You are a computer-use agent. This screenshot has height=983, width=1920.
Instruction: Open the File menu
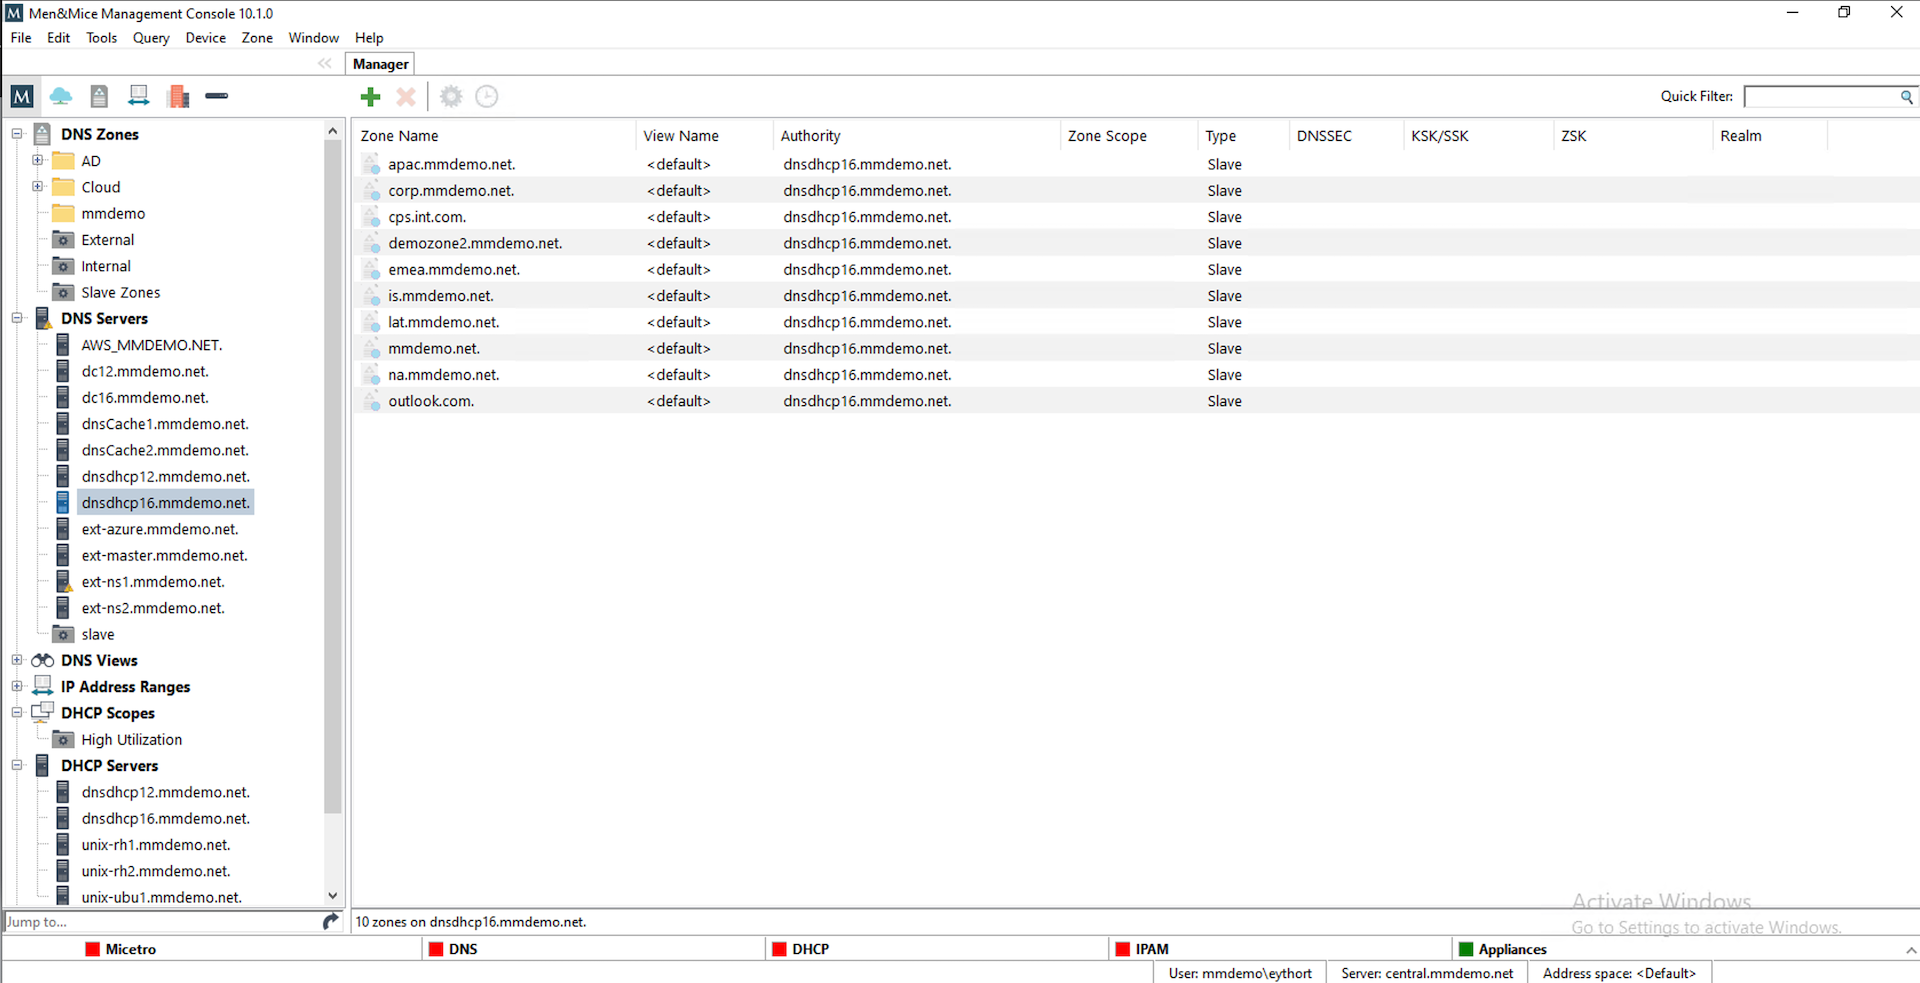tap(21, 38)
